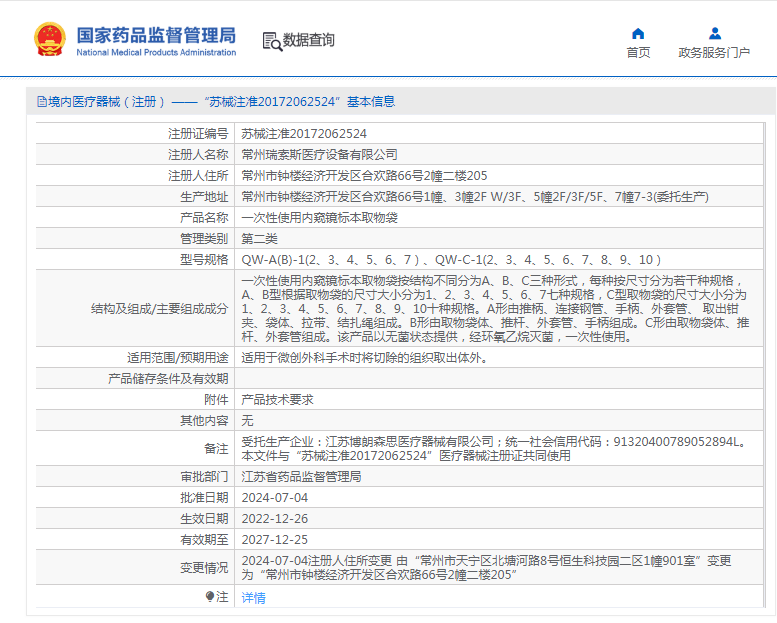777x623 pixels.
Task: Click the 注册人住所 row label
Action: coord(198,175)
